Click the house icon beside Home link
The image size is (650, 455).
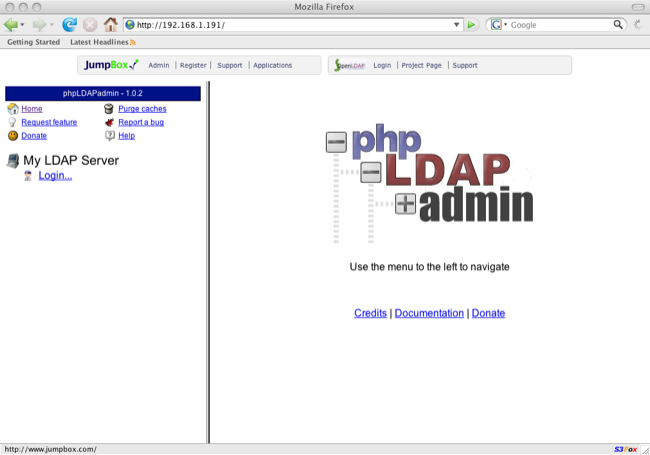click(x=13, y=109)
